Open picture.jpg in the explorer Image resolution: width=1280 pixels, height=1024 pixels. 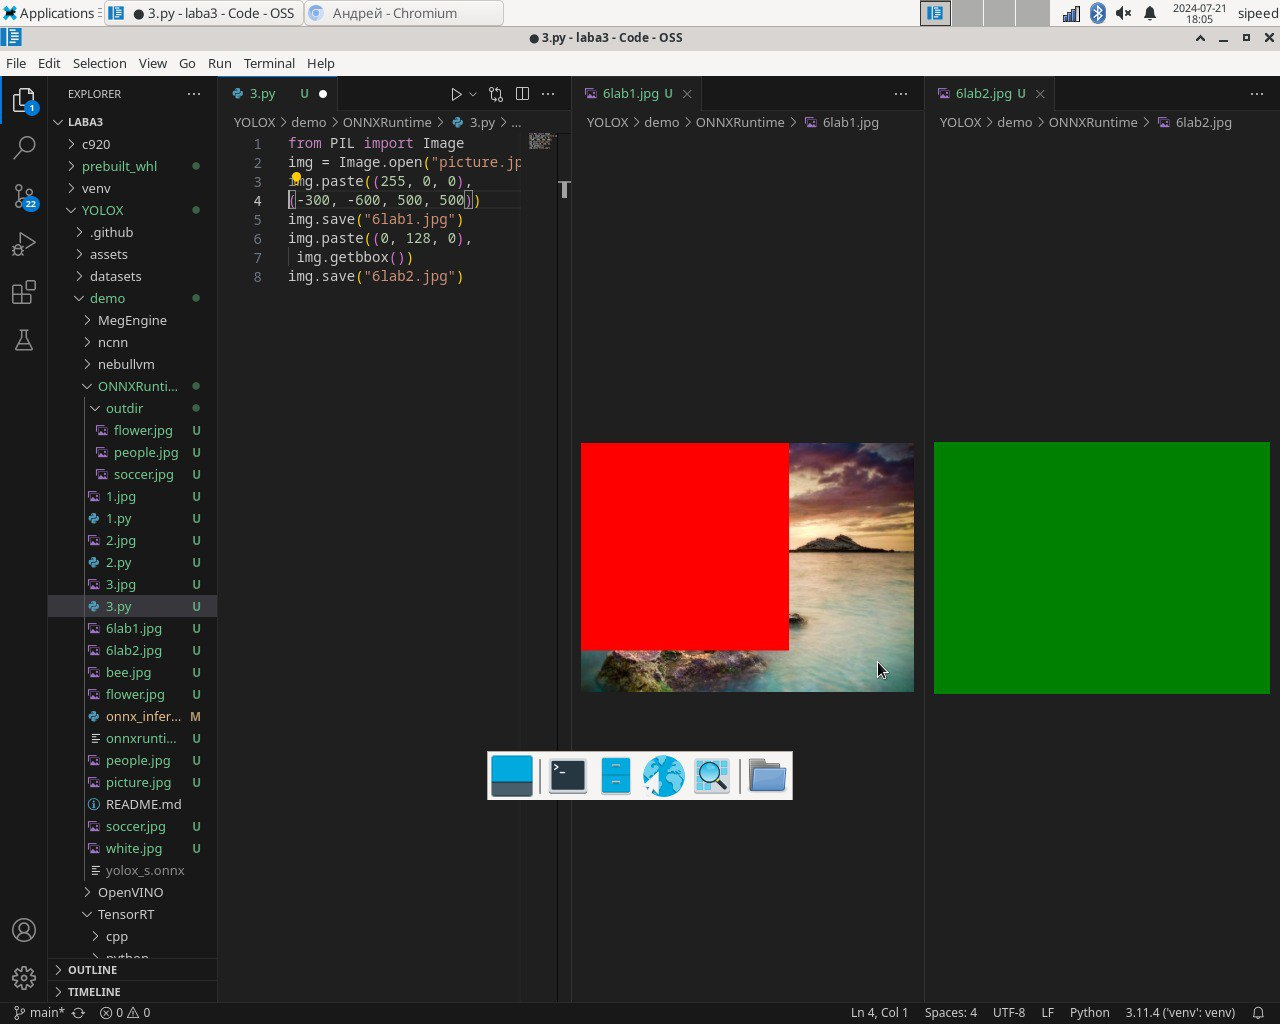[138, 782]
